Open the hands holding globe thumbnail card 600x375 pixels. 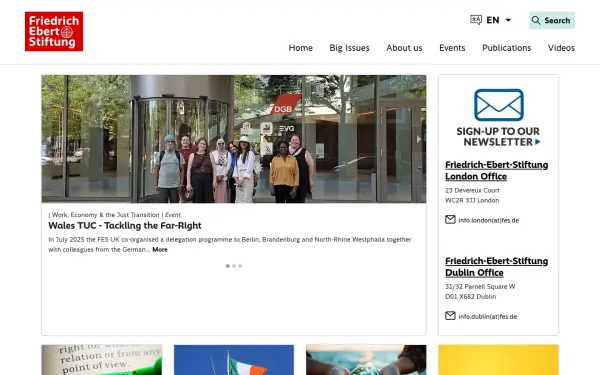coord(366,360)
